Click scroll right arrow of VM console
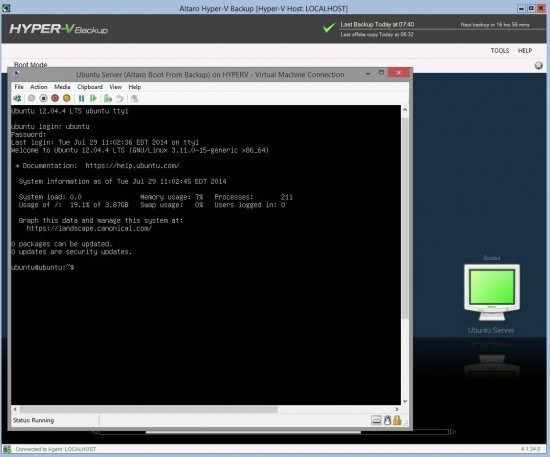This screenshot has height=457, width=550. (397, 409)
